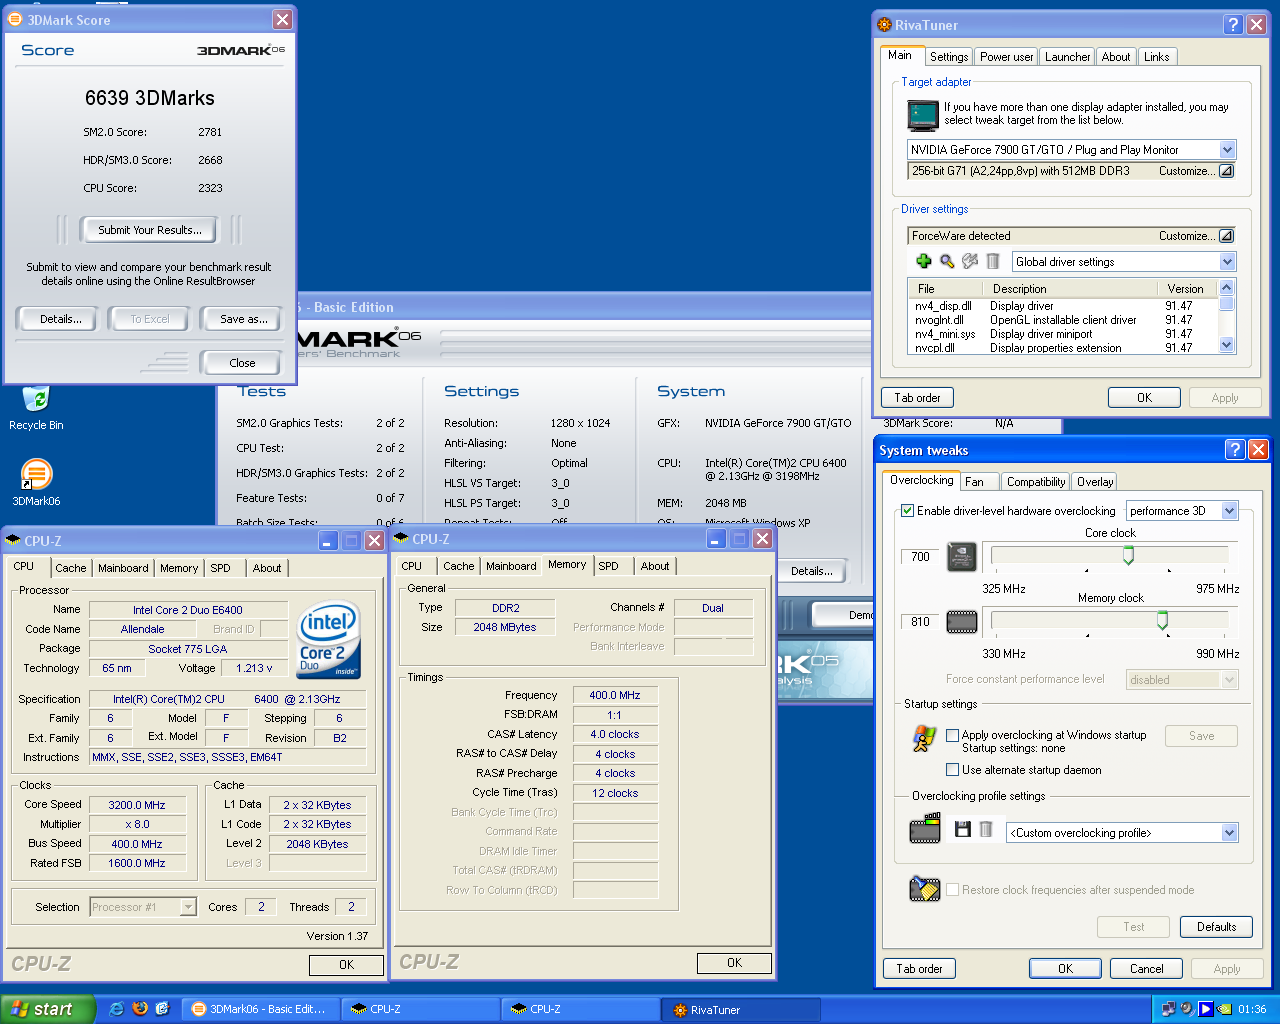Click Cancel in System tweaks

click(x=1146, y=969)
